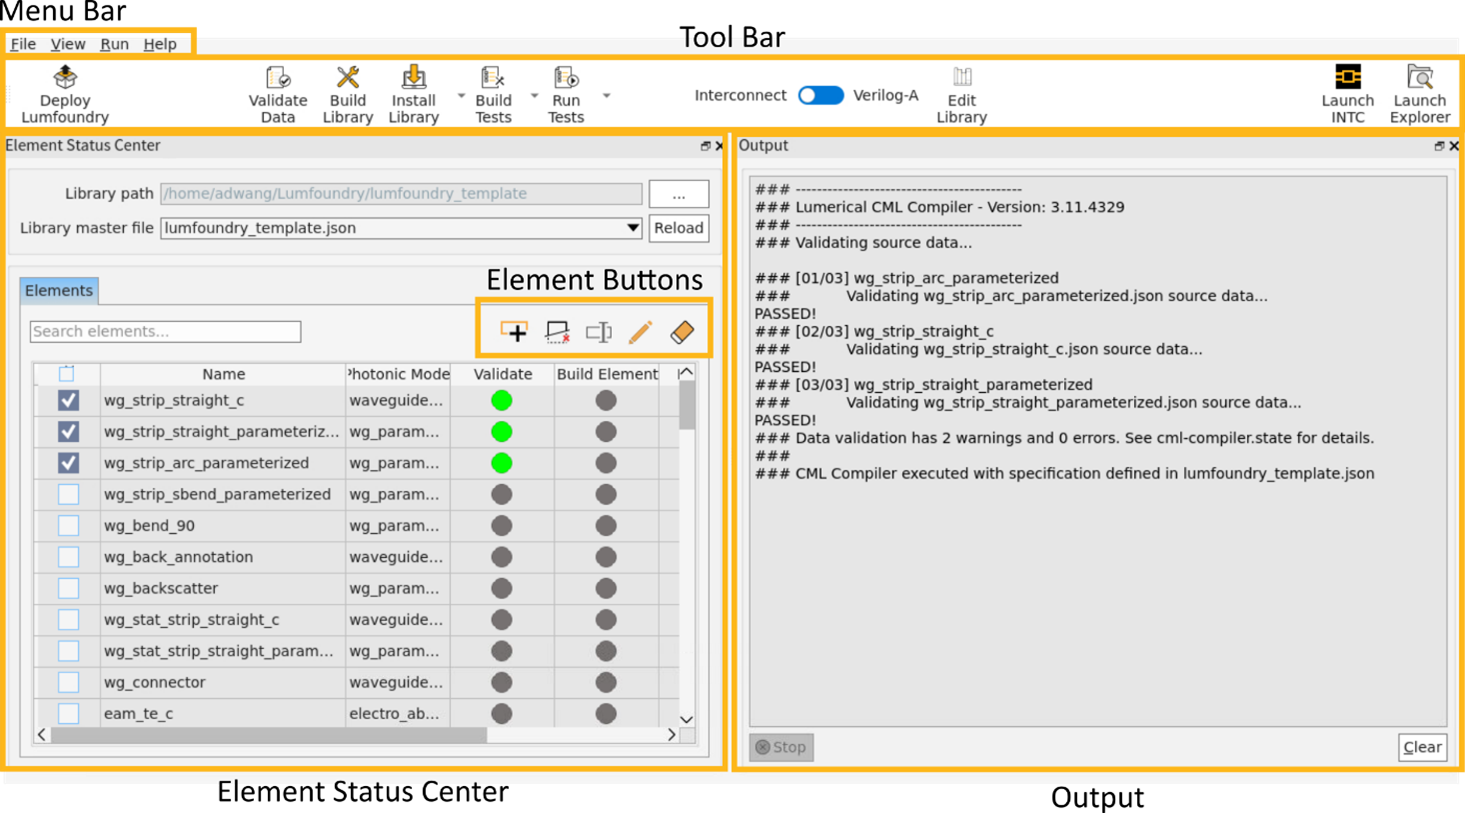Run the Build Library action
This screenshot has height=813, width=1465.
347,93
